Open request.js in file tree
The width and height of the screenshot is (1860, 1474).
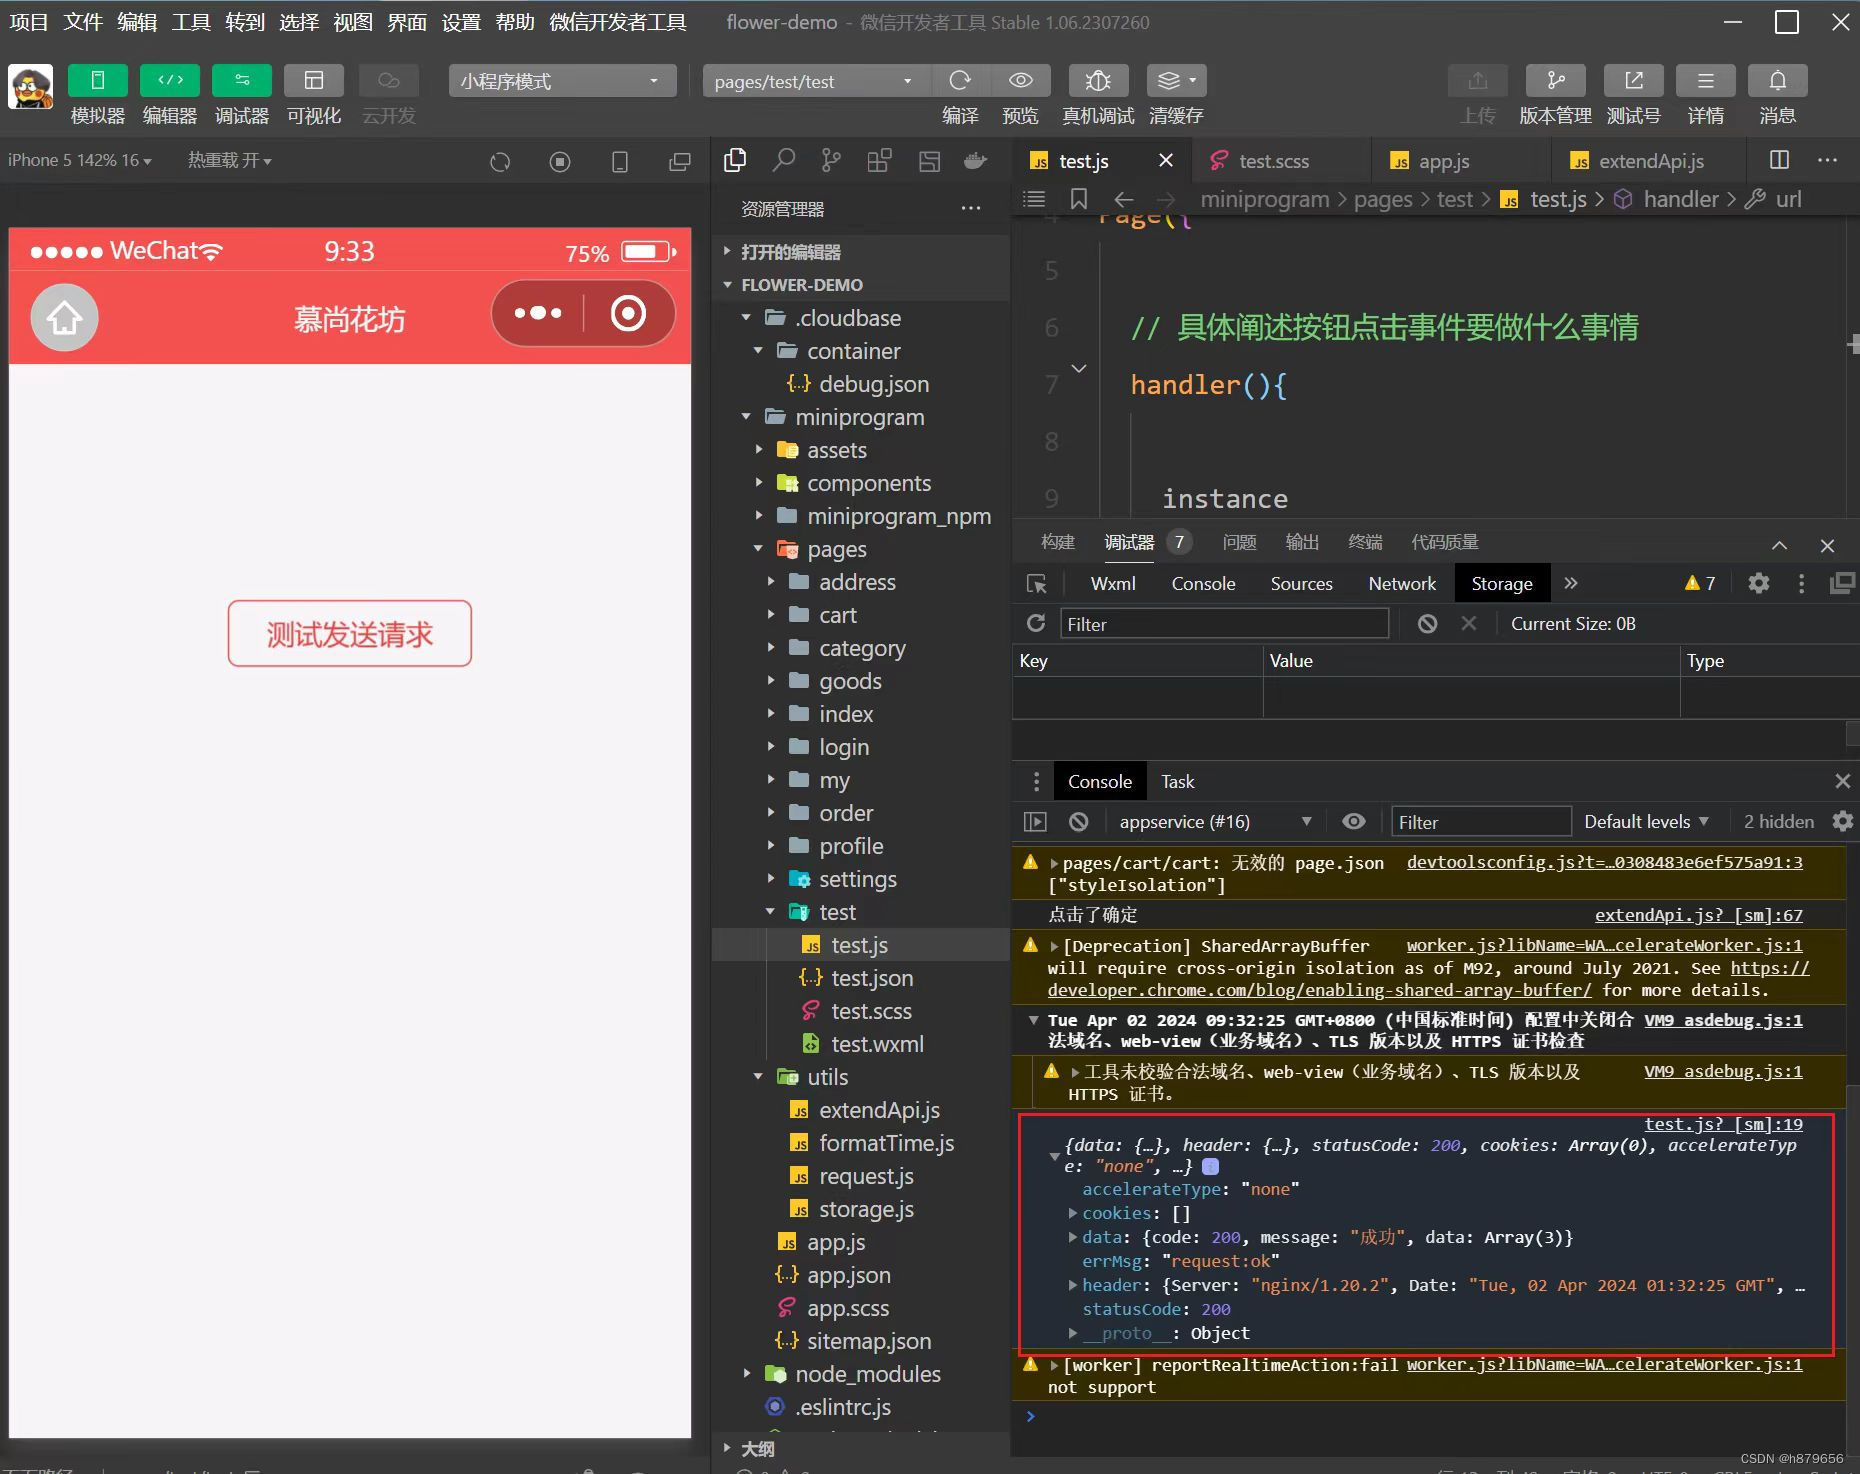866,1176
